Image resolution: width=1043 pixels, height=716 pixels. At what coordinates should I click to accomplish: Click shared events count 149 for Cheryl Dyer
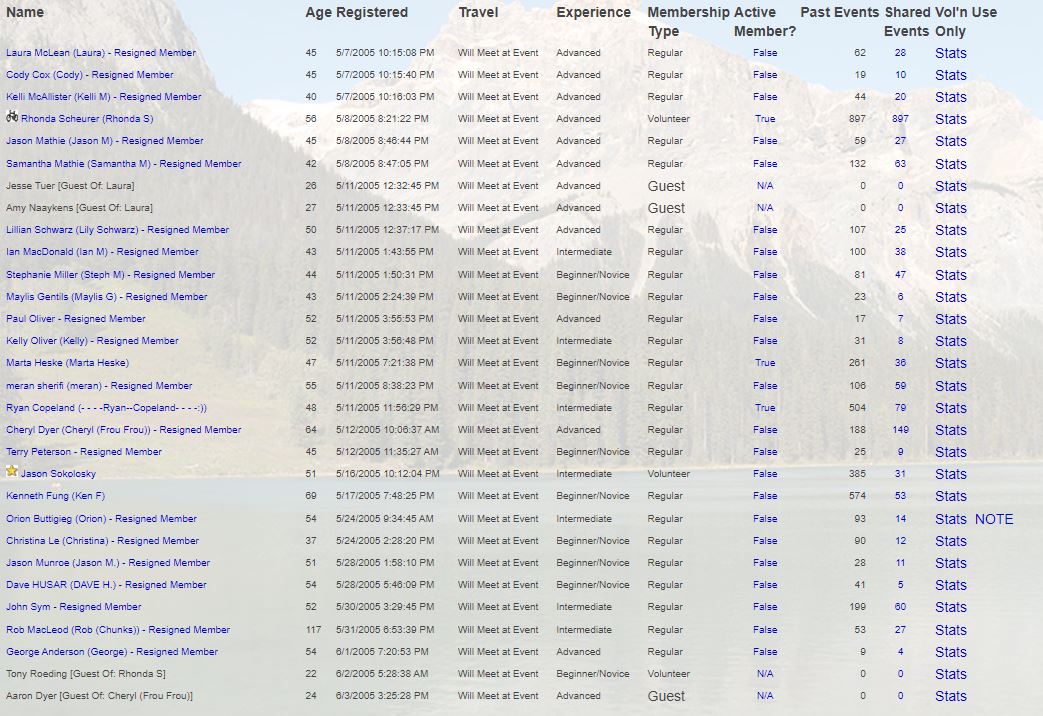[x=900, y=430]
